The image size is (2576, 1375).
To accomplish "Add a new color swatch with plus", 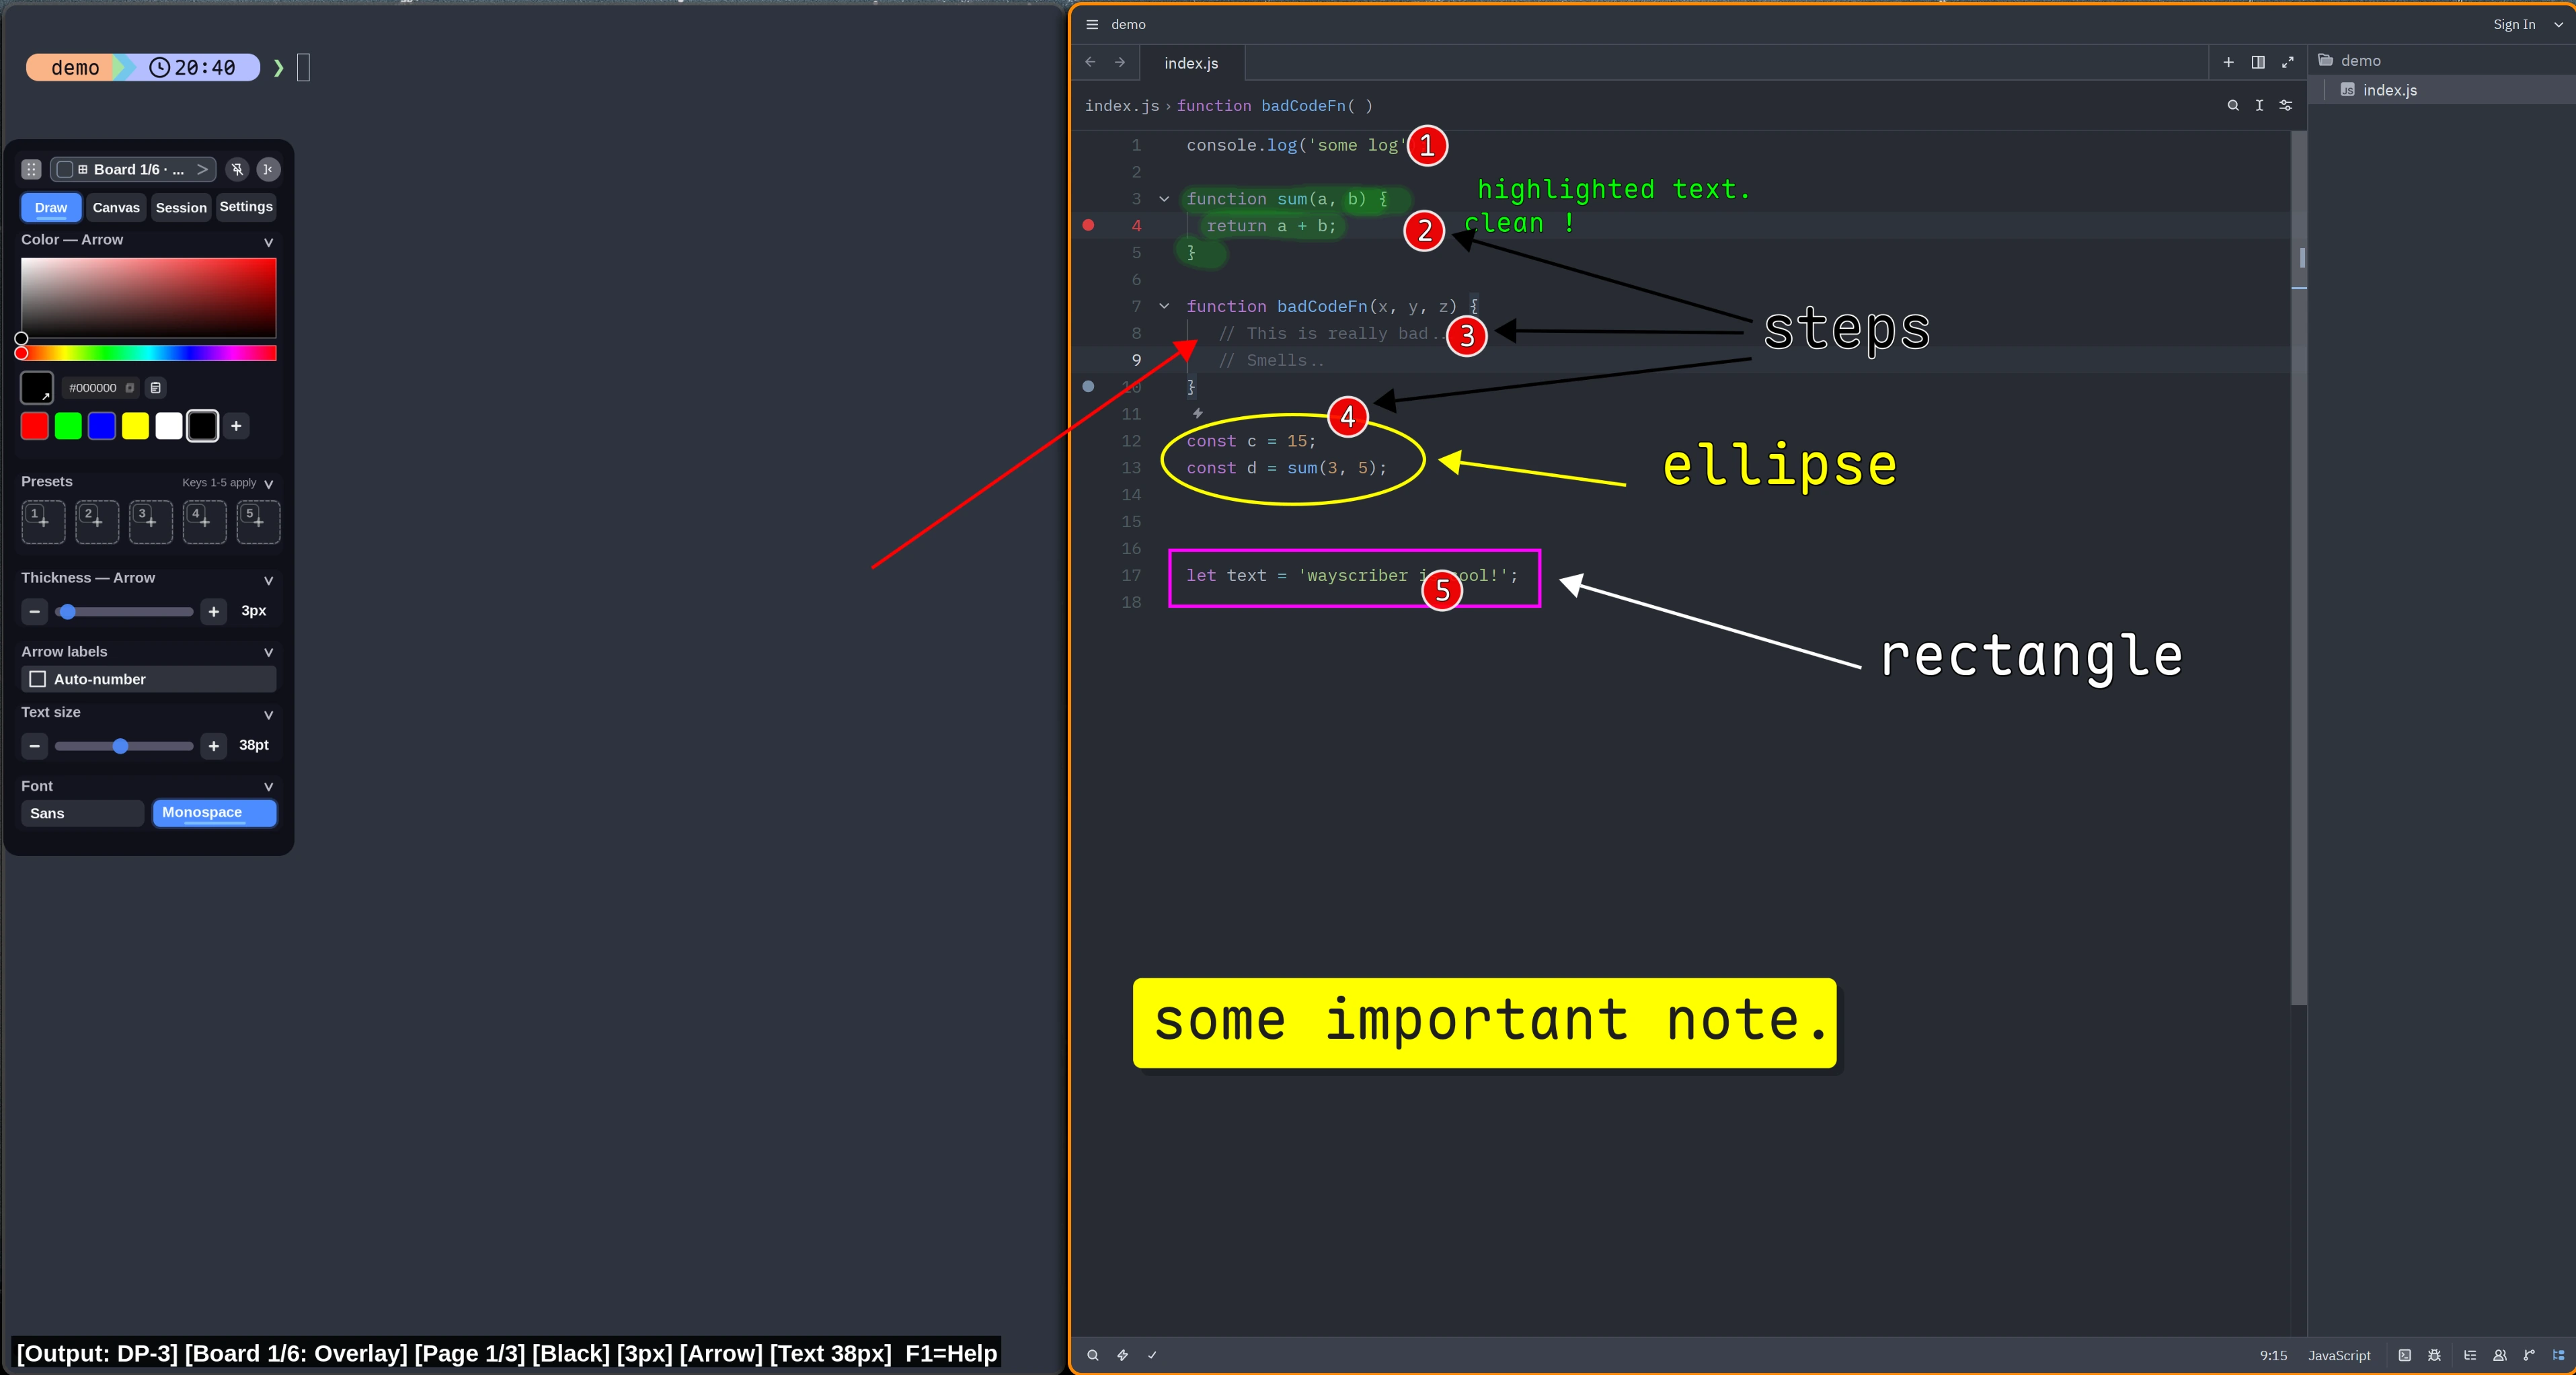I will coord(236,426).
